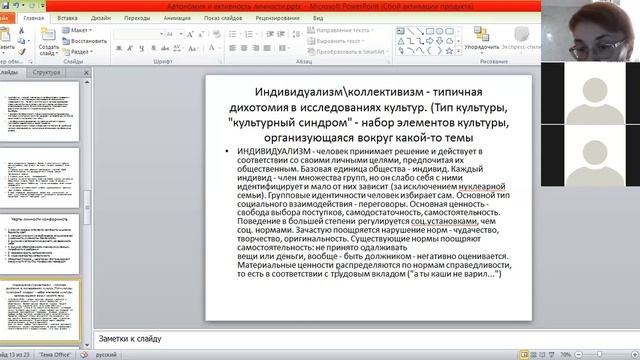Open the Дизайн ribbon tab

tap(100, 18)
